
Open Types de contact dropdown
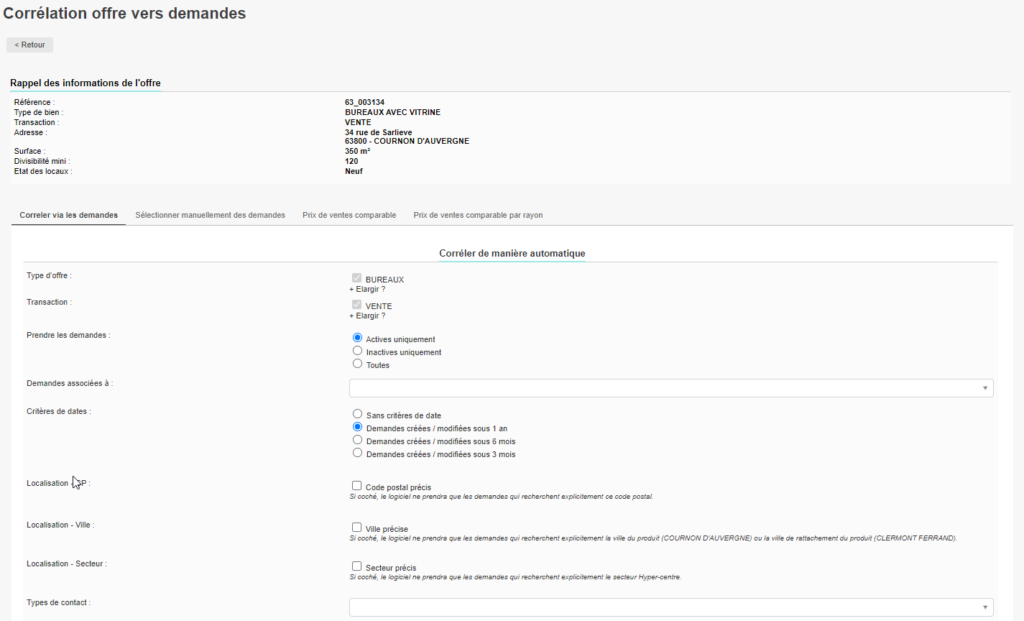coord(660,607)
